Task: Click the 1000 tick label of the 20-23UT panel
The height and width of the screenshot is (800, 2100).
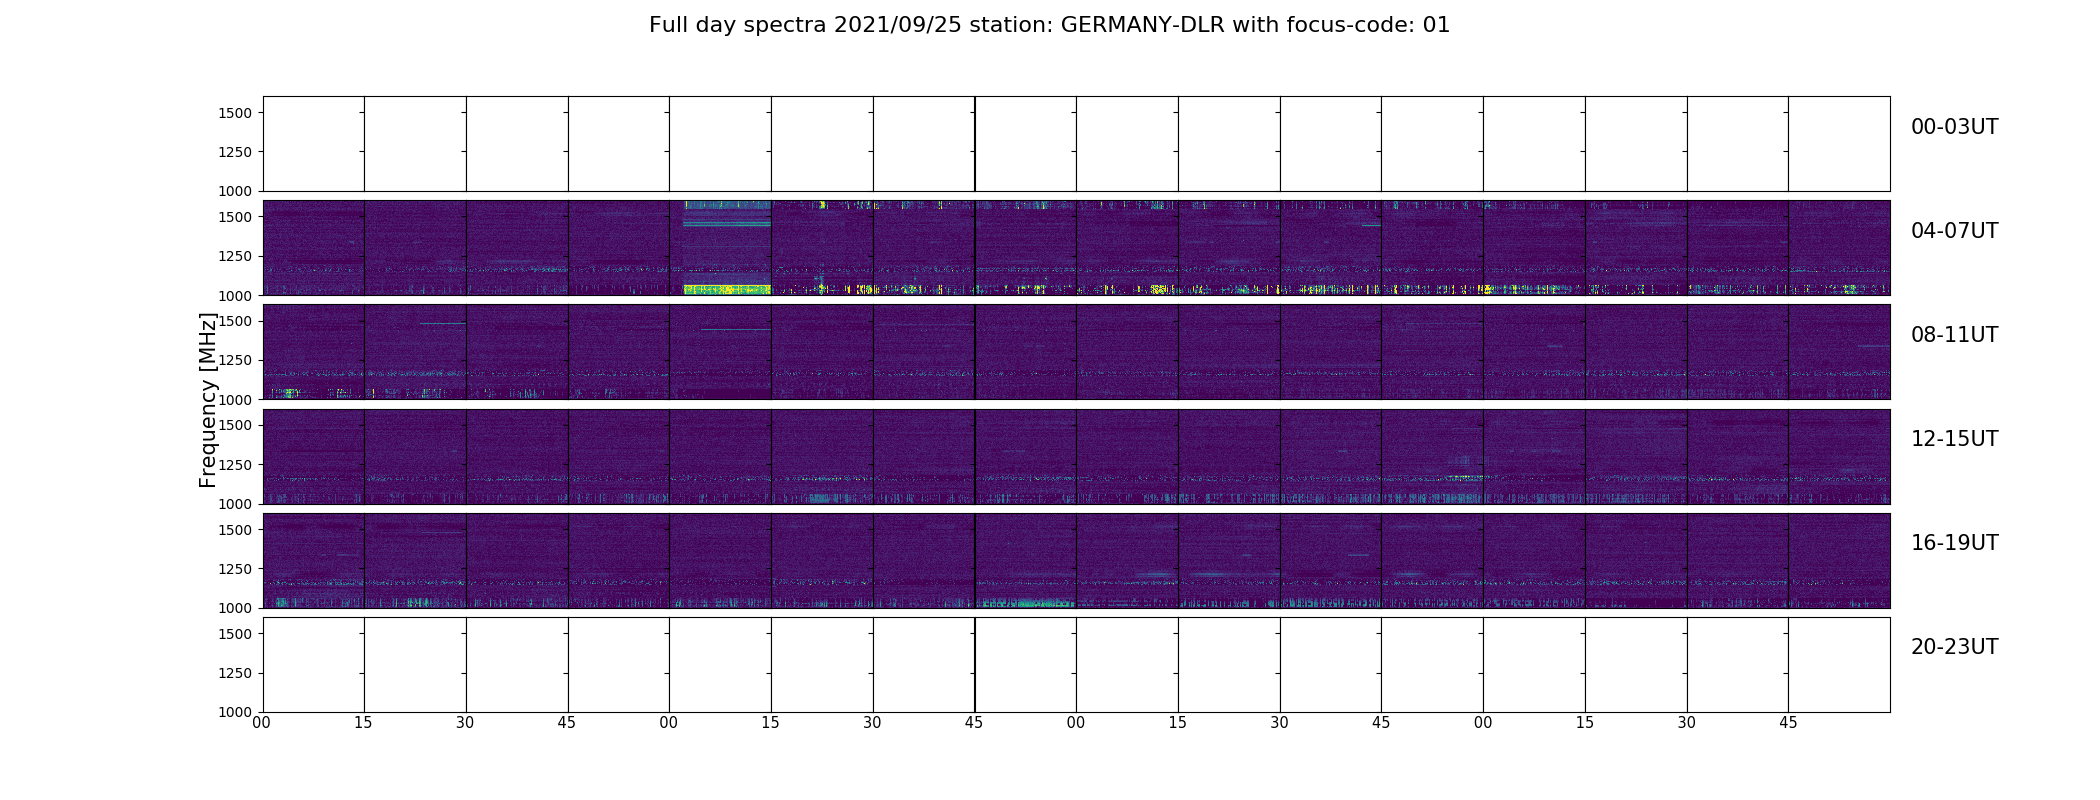Action: 235,711
